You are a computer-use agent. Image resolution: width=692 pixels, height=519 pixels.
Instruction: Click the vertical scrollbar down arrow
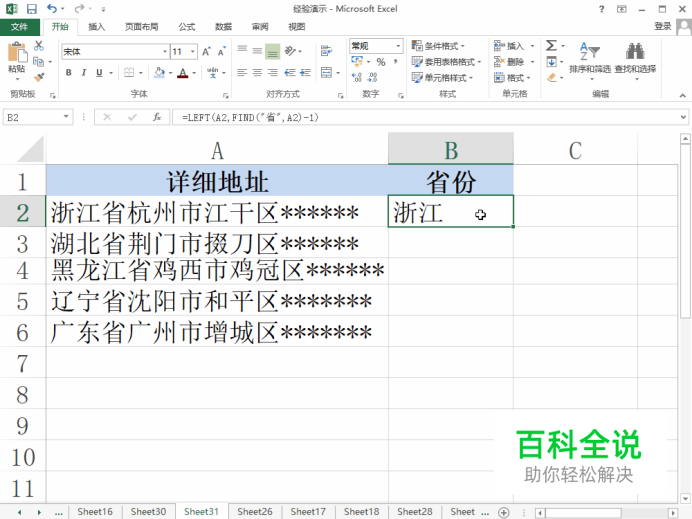tap(685, 499)
